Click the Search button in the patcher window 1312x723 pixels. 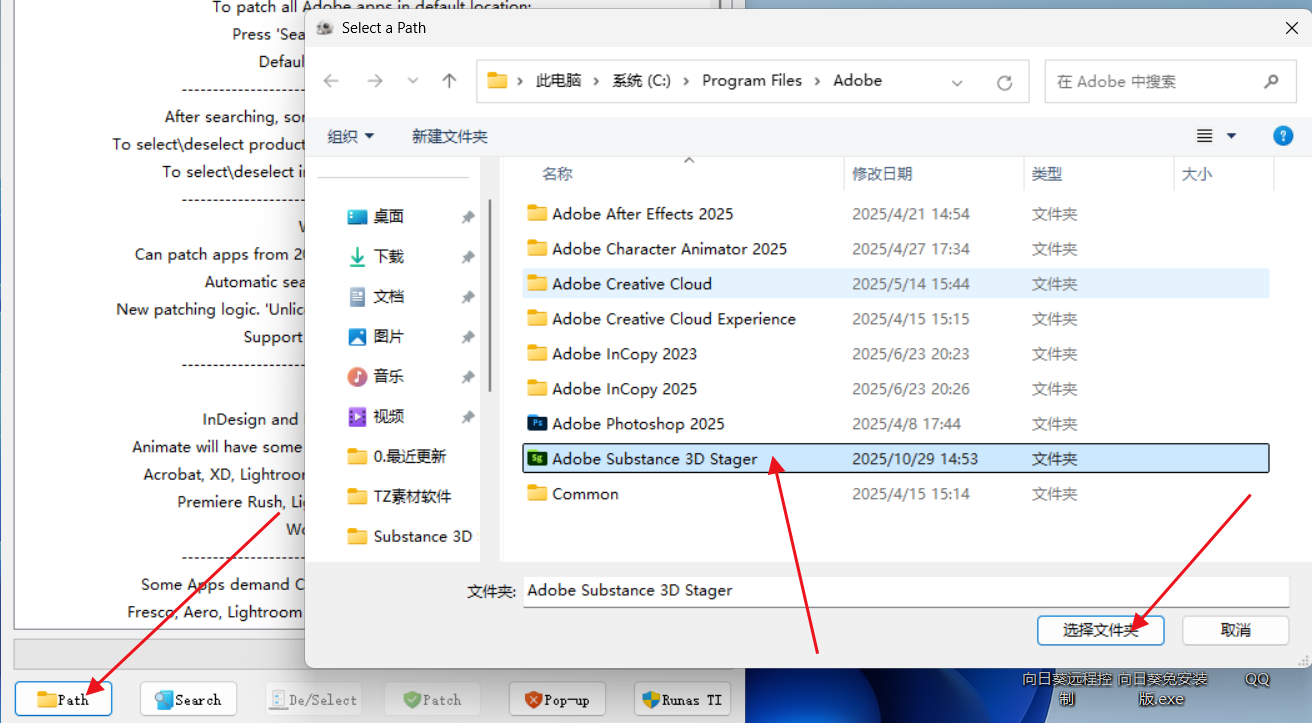point(188,699)
